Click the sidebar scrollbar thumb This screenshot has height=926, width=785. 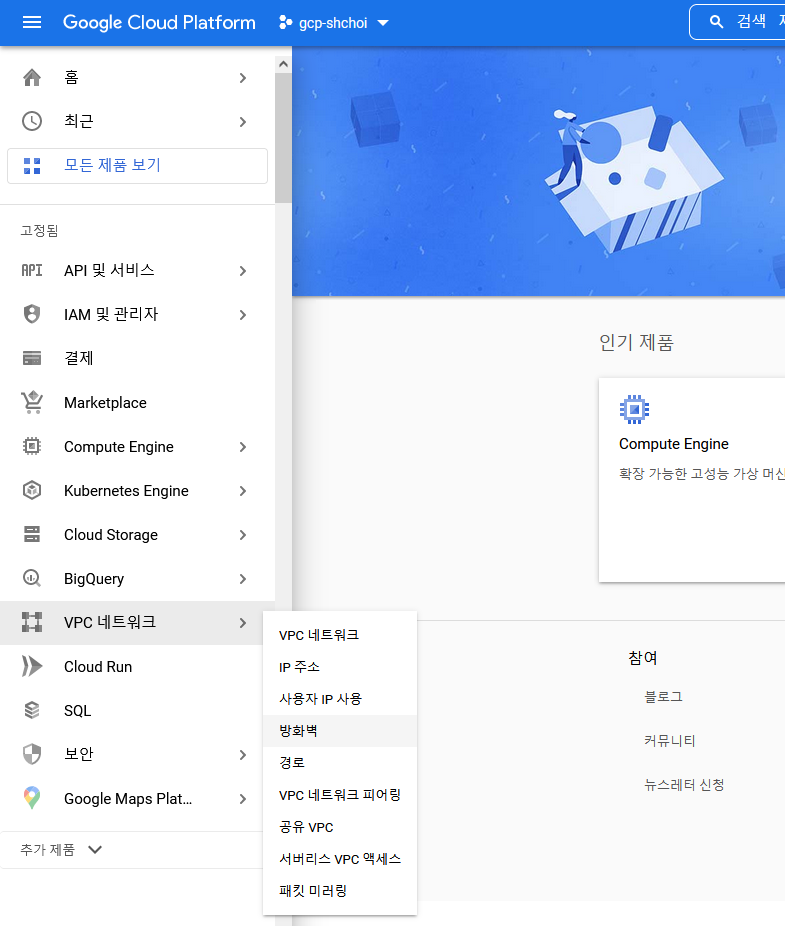(284, 138)
